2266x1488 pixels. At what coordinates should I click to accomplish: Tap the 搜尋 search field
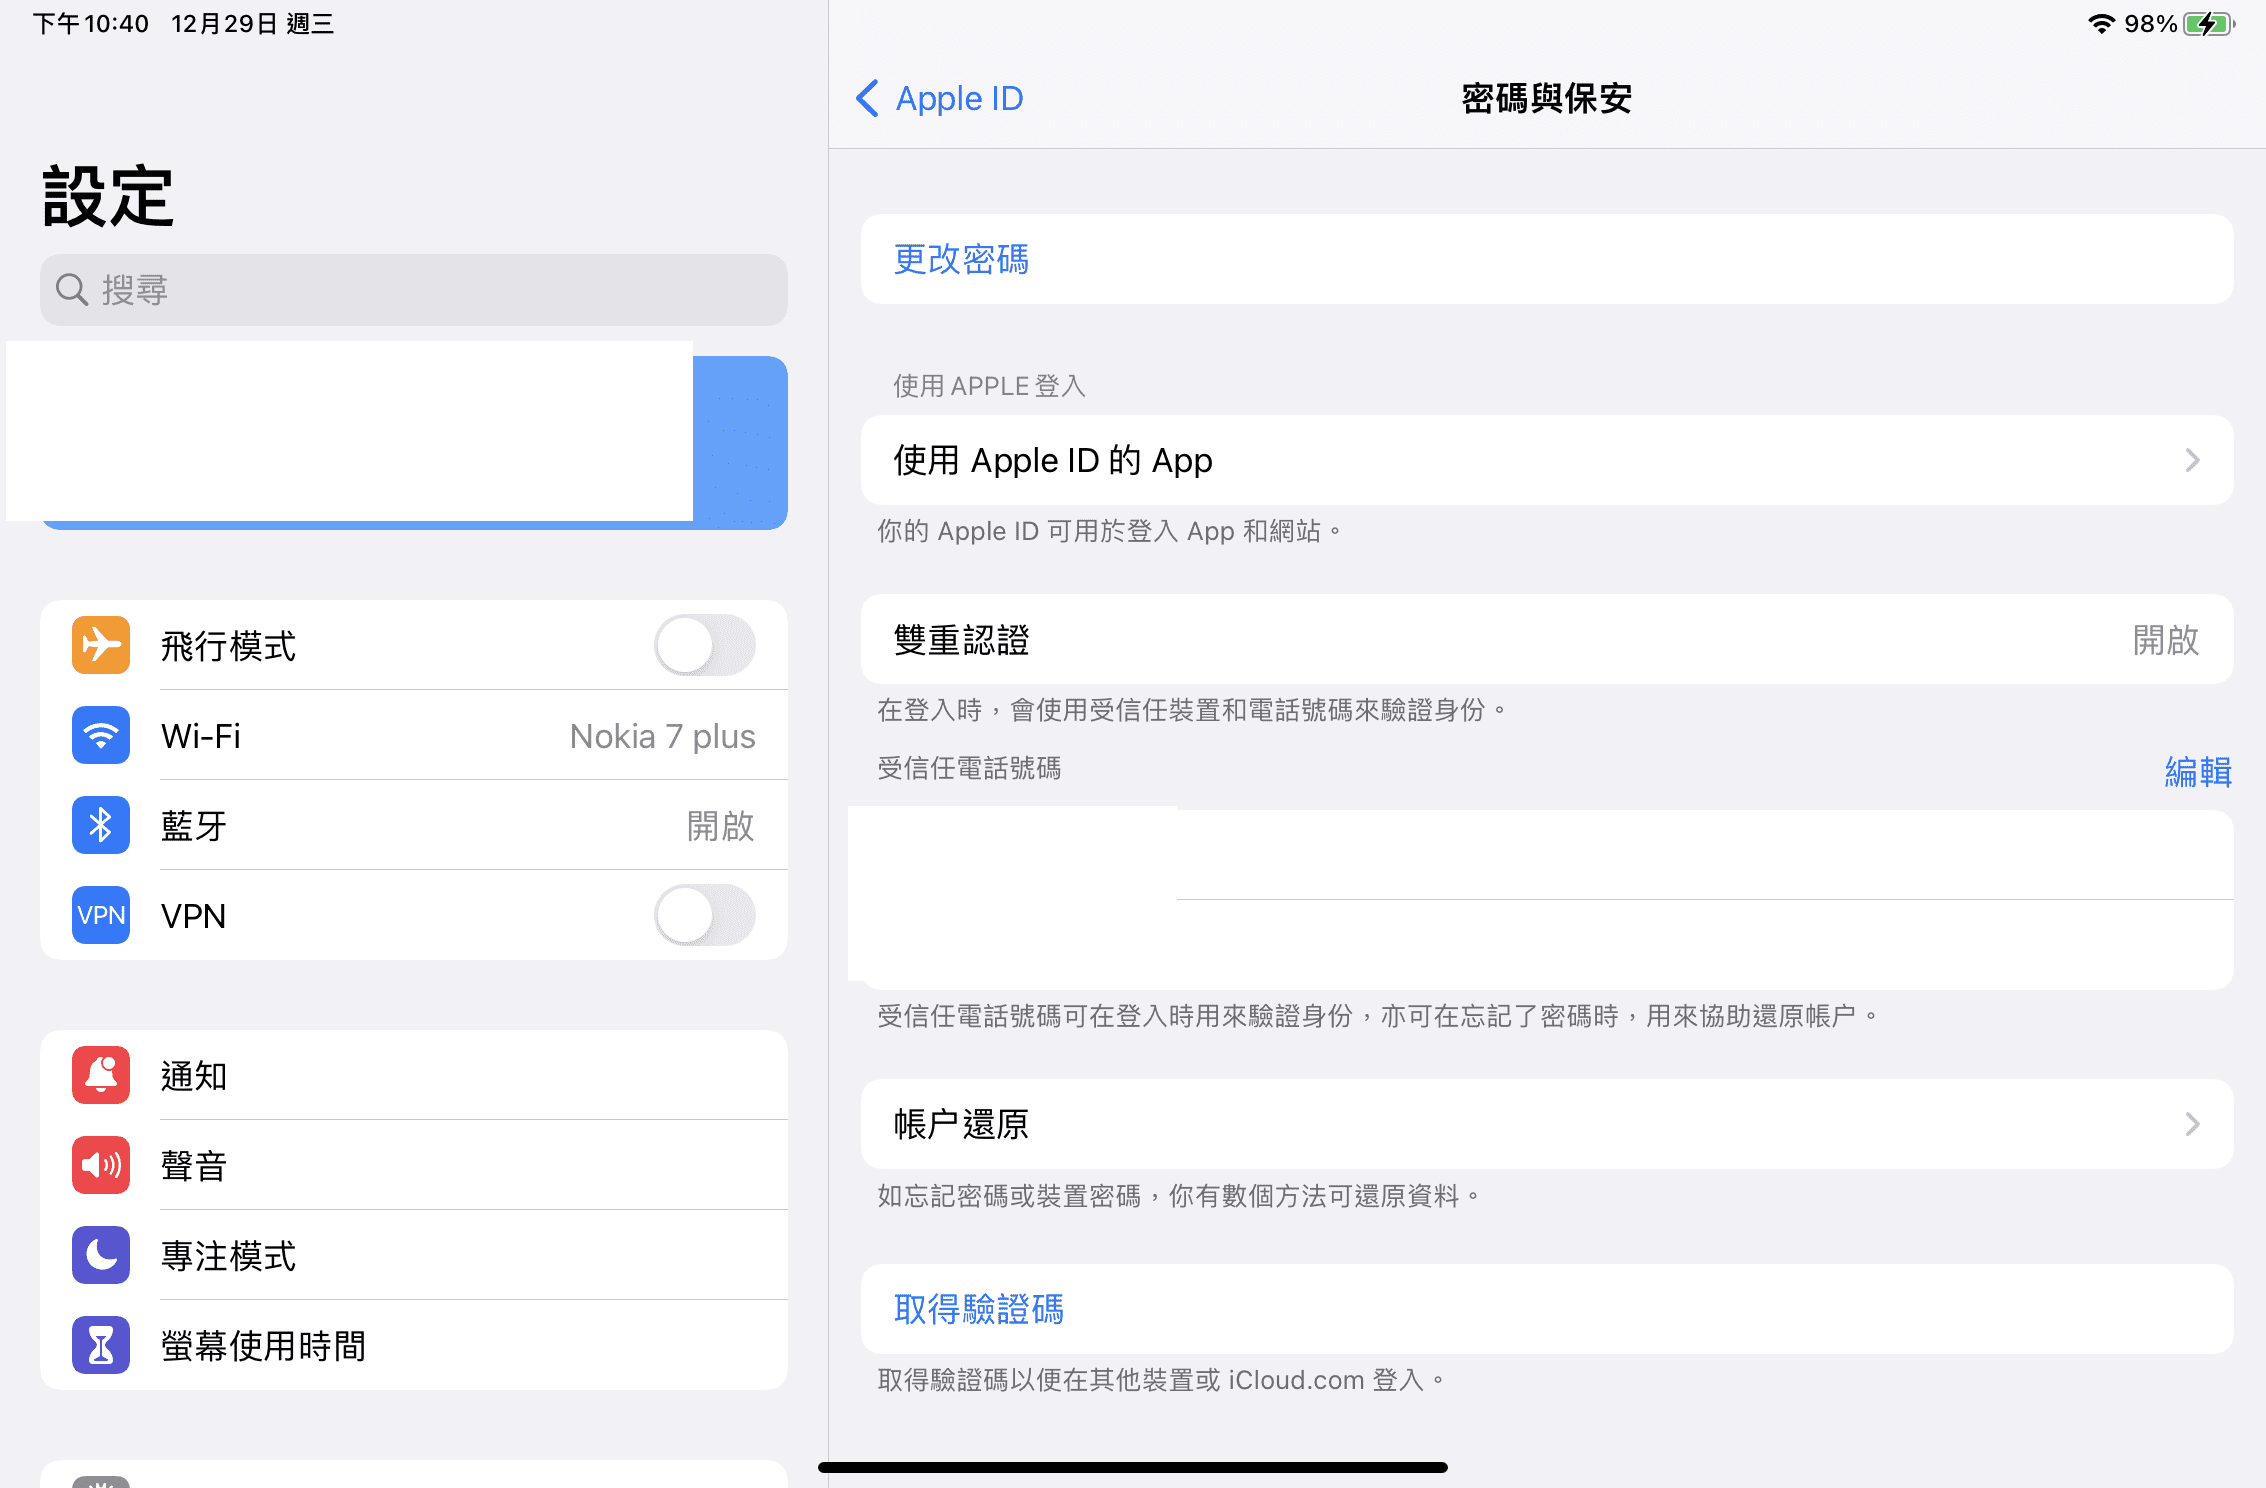(x=414, y=290)
